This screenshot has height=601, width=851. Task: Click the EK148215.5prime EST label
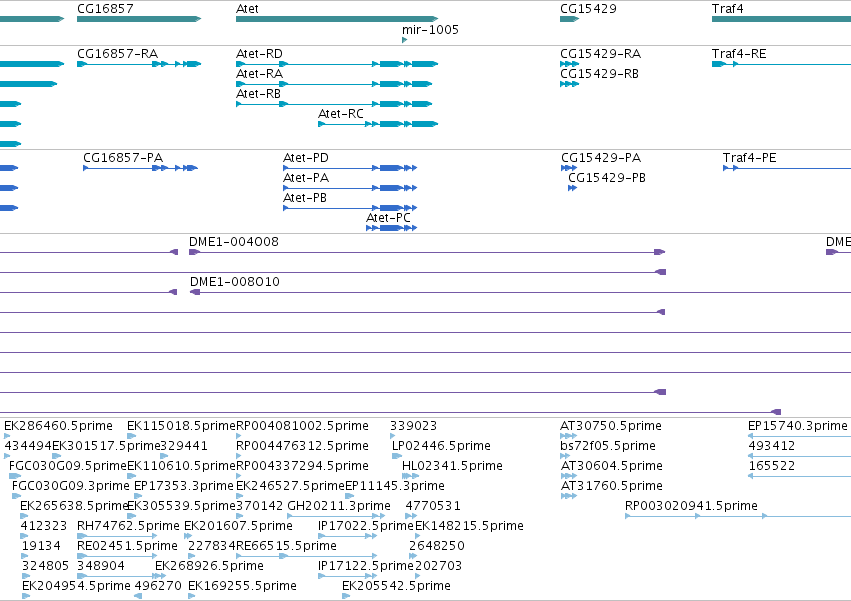[469, 526]
